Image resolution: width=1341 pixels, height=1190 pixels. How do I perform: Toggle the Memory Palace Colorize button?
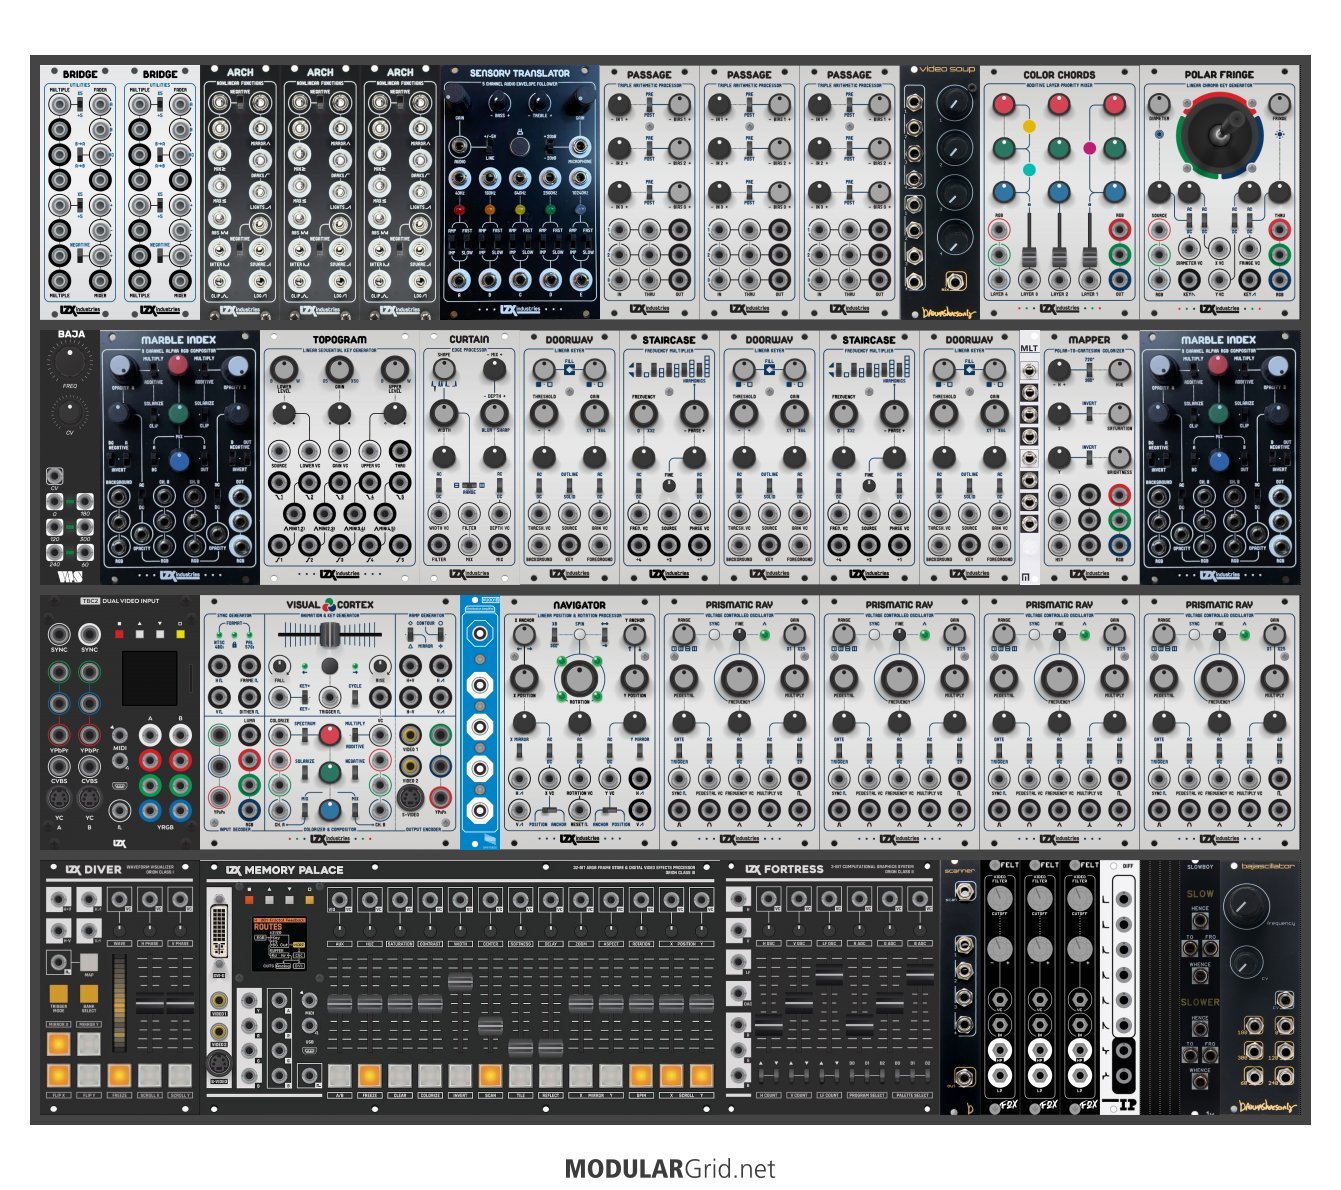429,1076
